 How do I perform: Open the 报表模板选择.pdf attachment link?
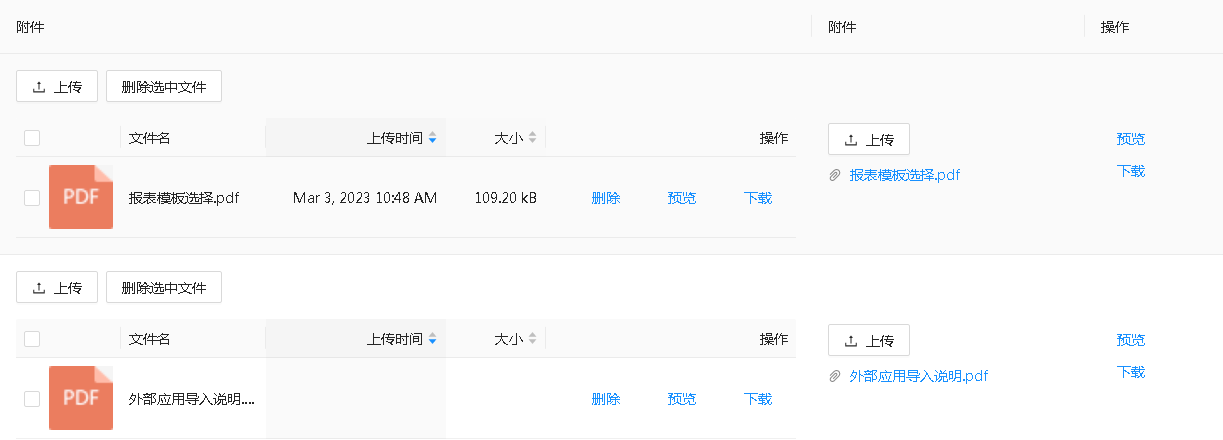pos(904,175)
